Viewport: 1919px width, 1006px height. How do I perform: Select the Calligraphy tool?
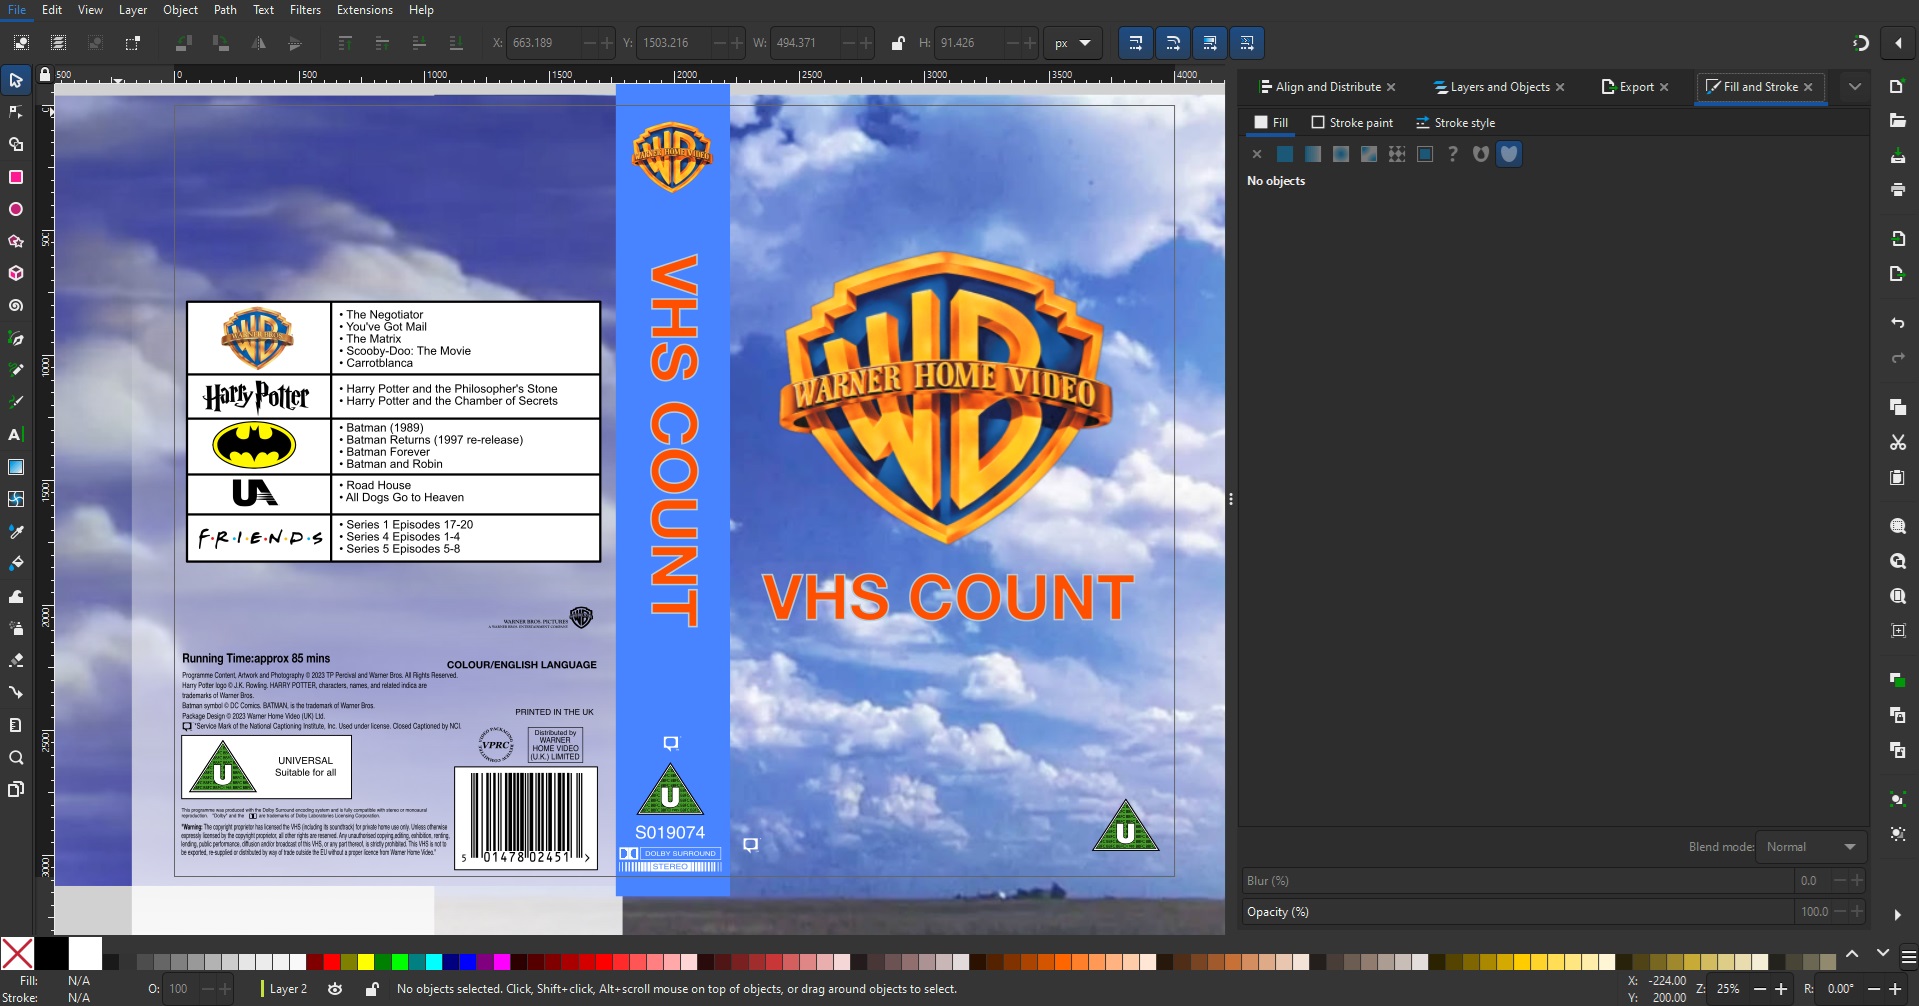point(16,401)
